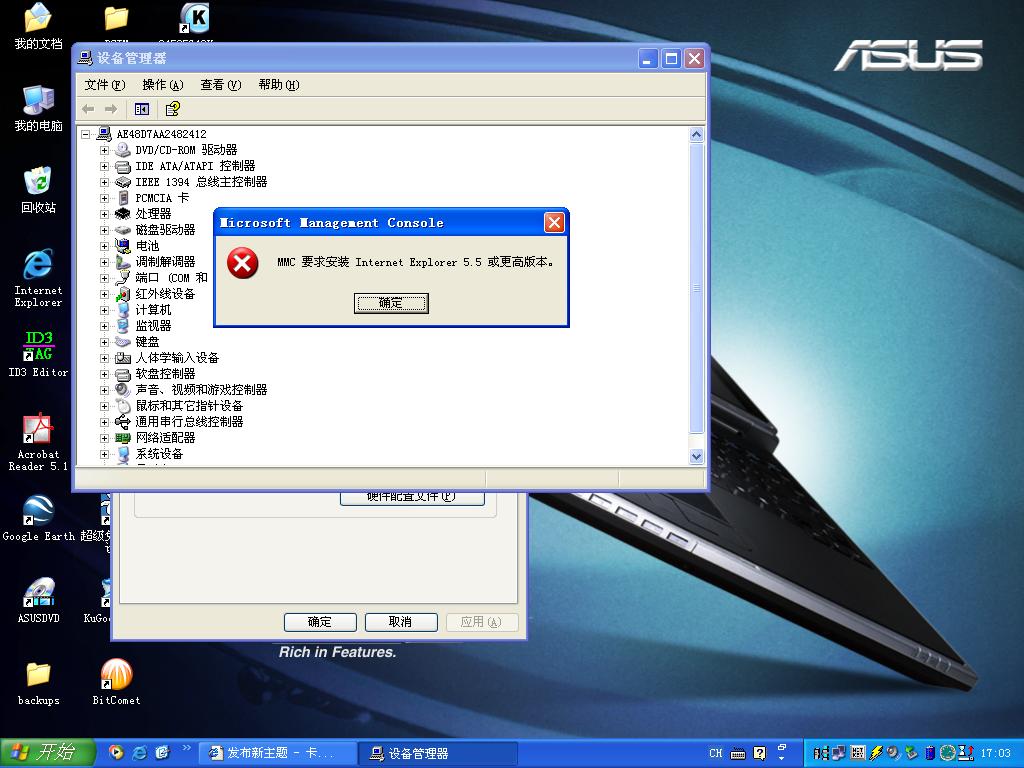The image size is (1024, 768).
Task: Expand 系统设备 node
Action: [104, 454]
